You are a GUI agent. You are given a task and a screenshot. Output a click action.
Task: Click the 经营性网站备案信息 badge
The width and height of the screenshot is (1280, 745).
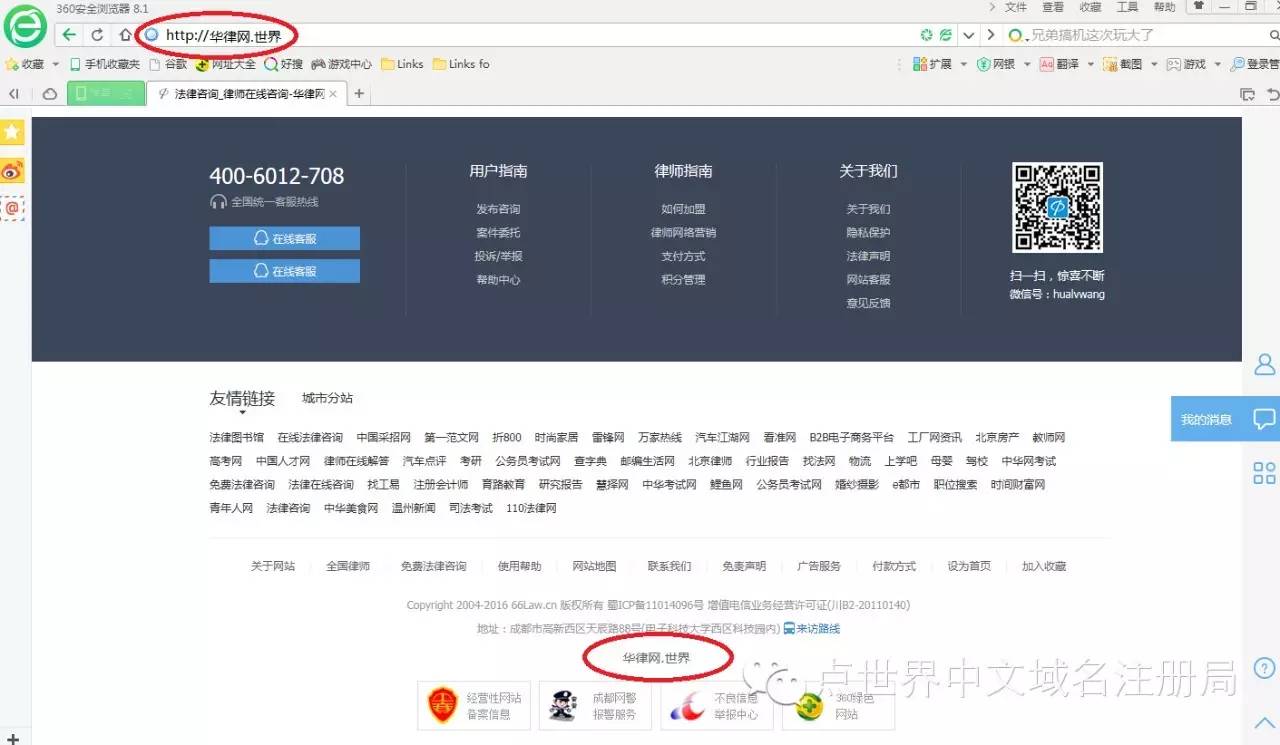[x=474, y=706]
